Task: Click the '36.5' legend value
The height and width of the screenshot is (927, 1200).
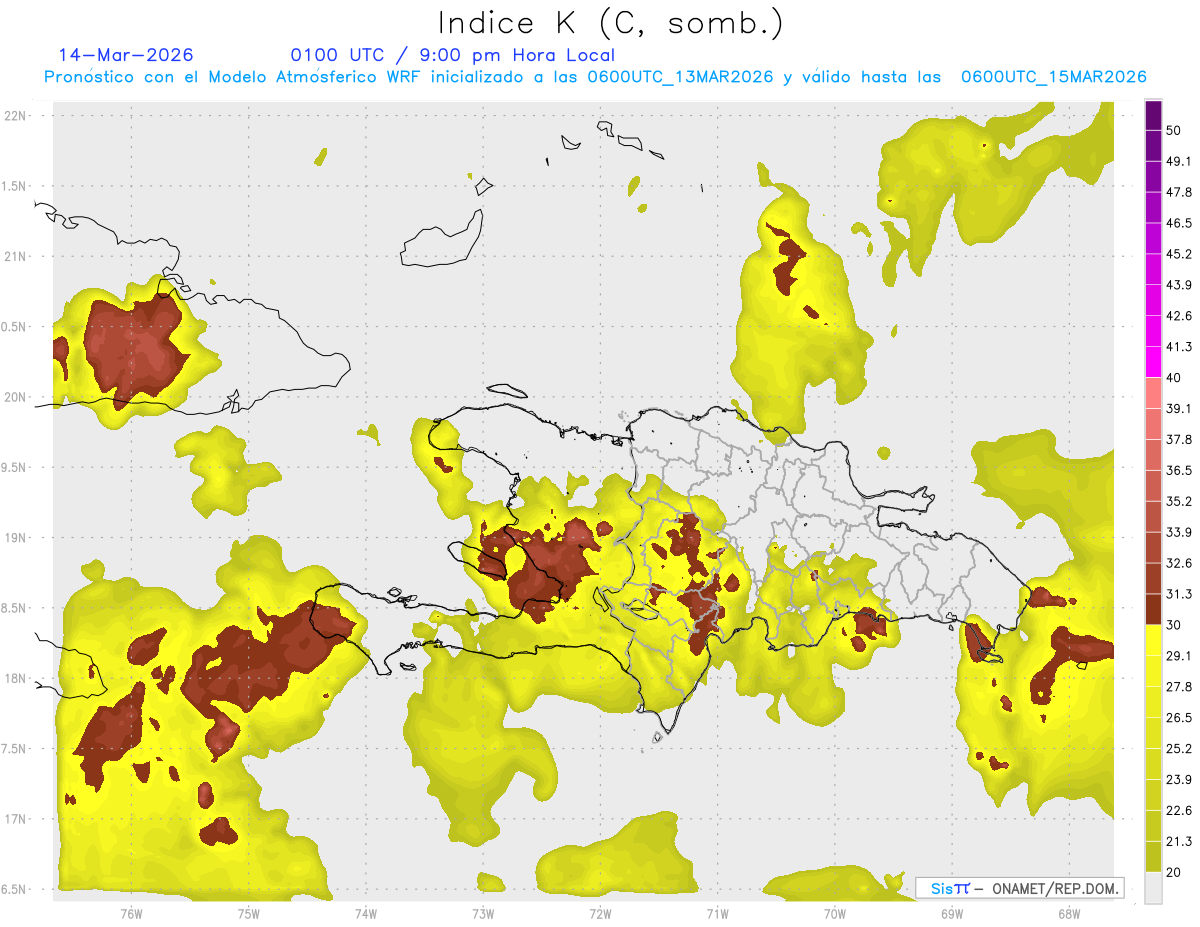Action: pos(1178,470)
